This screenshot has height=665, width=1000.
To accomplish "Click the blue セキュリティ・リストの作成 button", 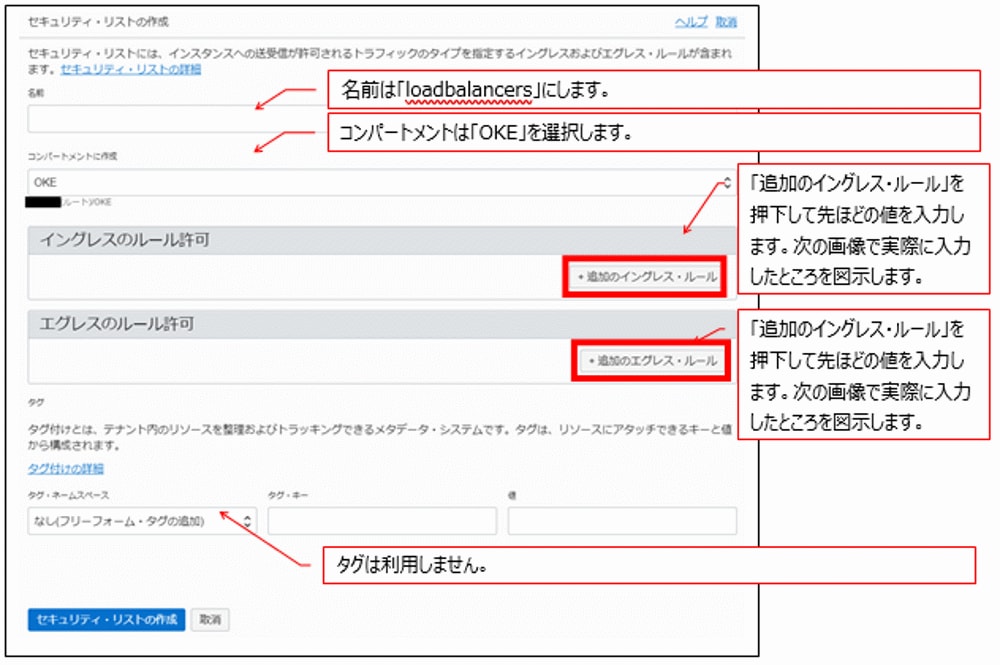I will tap(104, 620).
